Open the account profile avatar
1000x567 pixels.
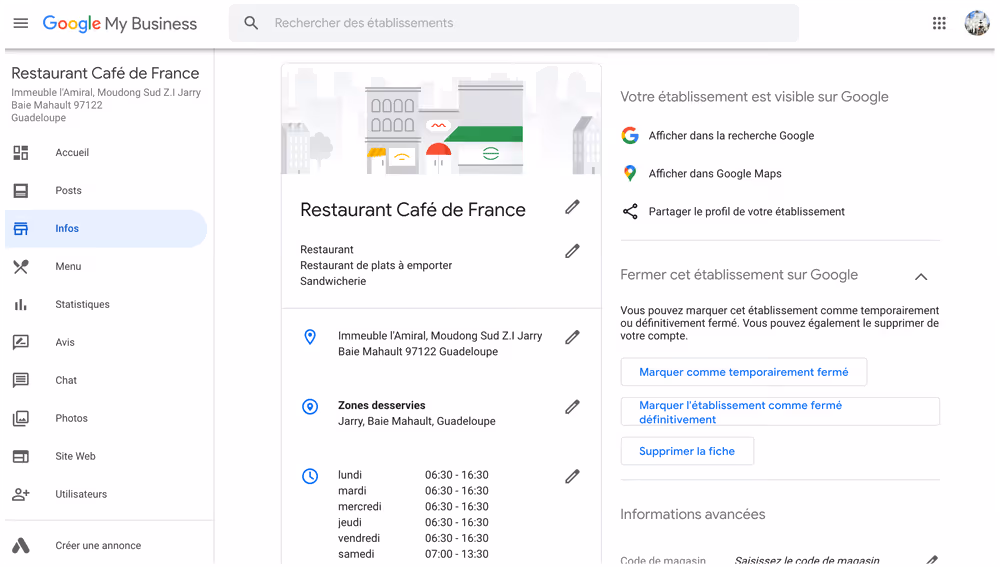[x=976, y=23]
